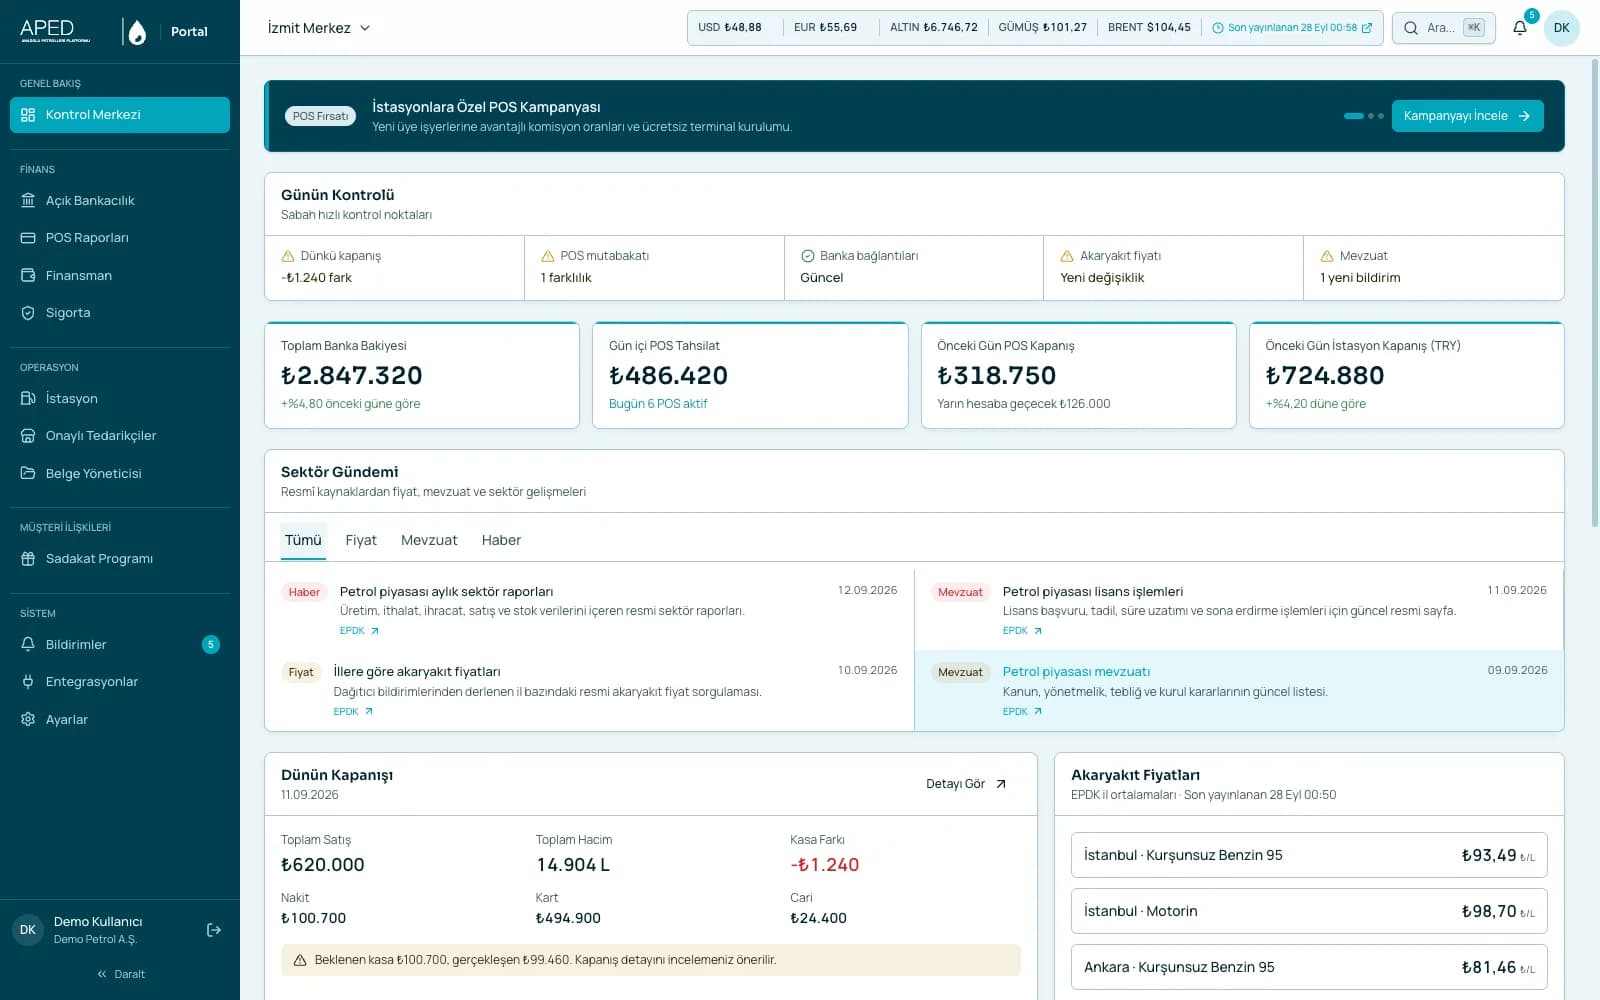Viewport: 1600px width, 1000px height.
Task: Open the POS mutabakatı control item
Action: (654, 268)
